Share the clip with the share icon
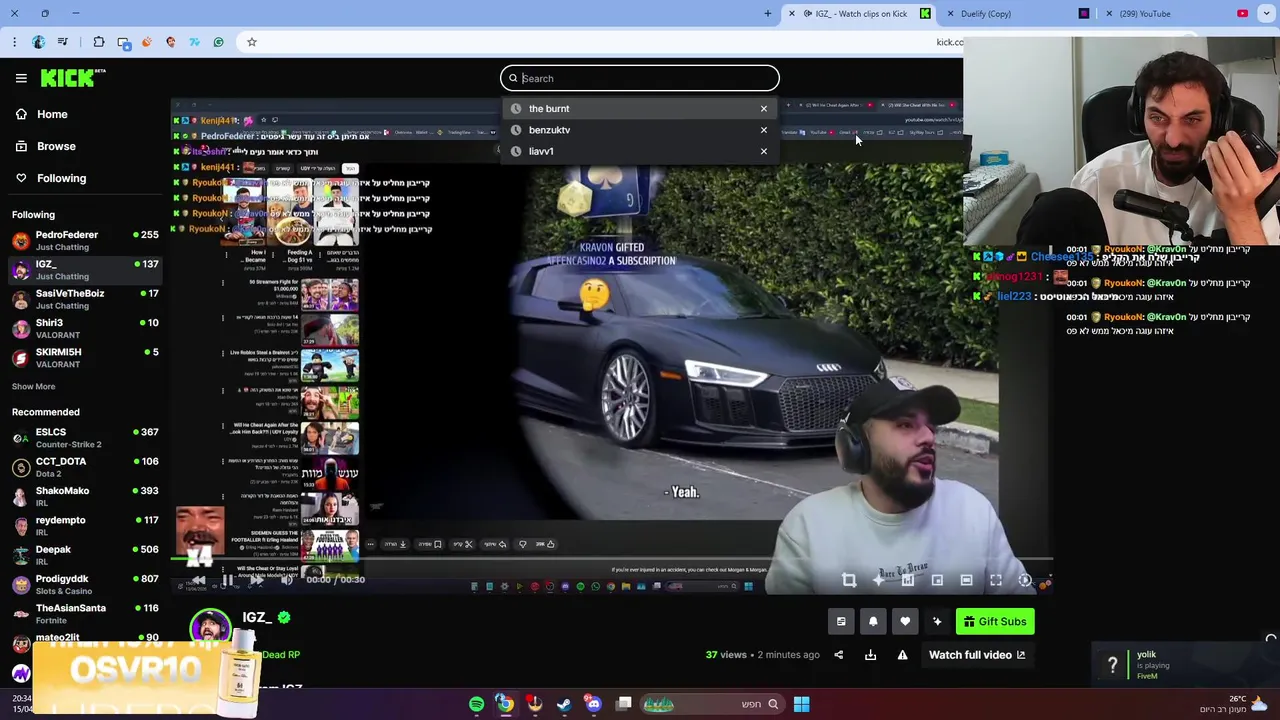Screen dimensions: 1280x720 click(838, 655)
